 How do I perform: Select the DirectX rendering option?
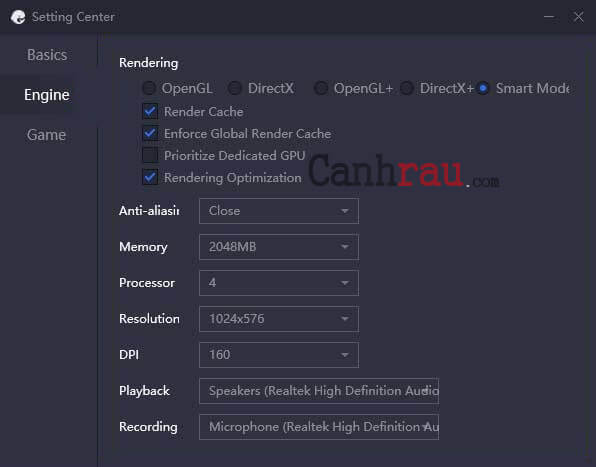(x=235, y=88)
